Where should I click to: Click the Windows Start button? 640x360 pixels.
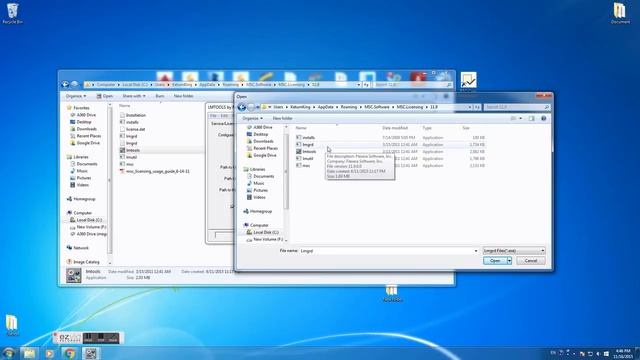click(x=8, y=353)
